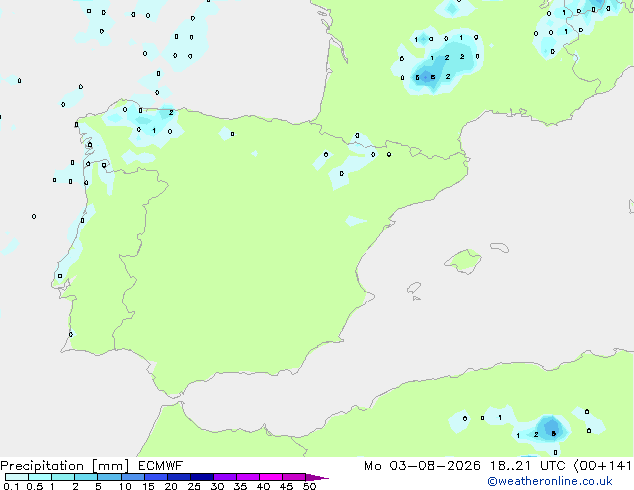Choose the 40 mm magenta legend swatch
Screen dimensions: 634x490
[271, 477]
